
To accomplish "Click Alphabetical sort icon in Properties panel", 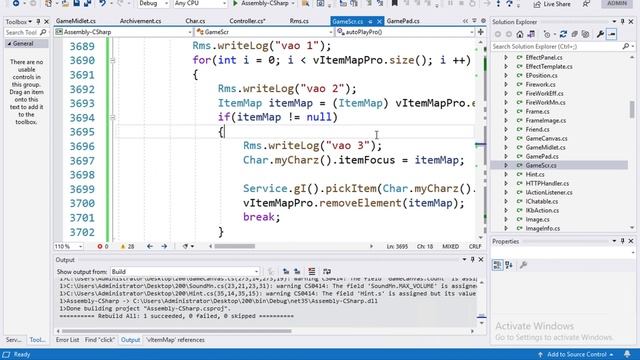I will pyautogui.click(x=509, y=265).
